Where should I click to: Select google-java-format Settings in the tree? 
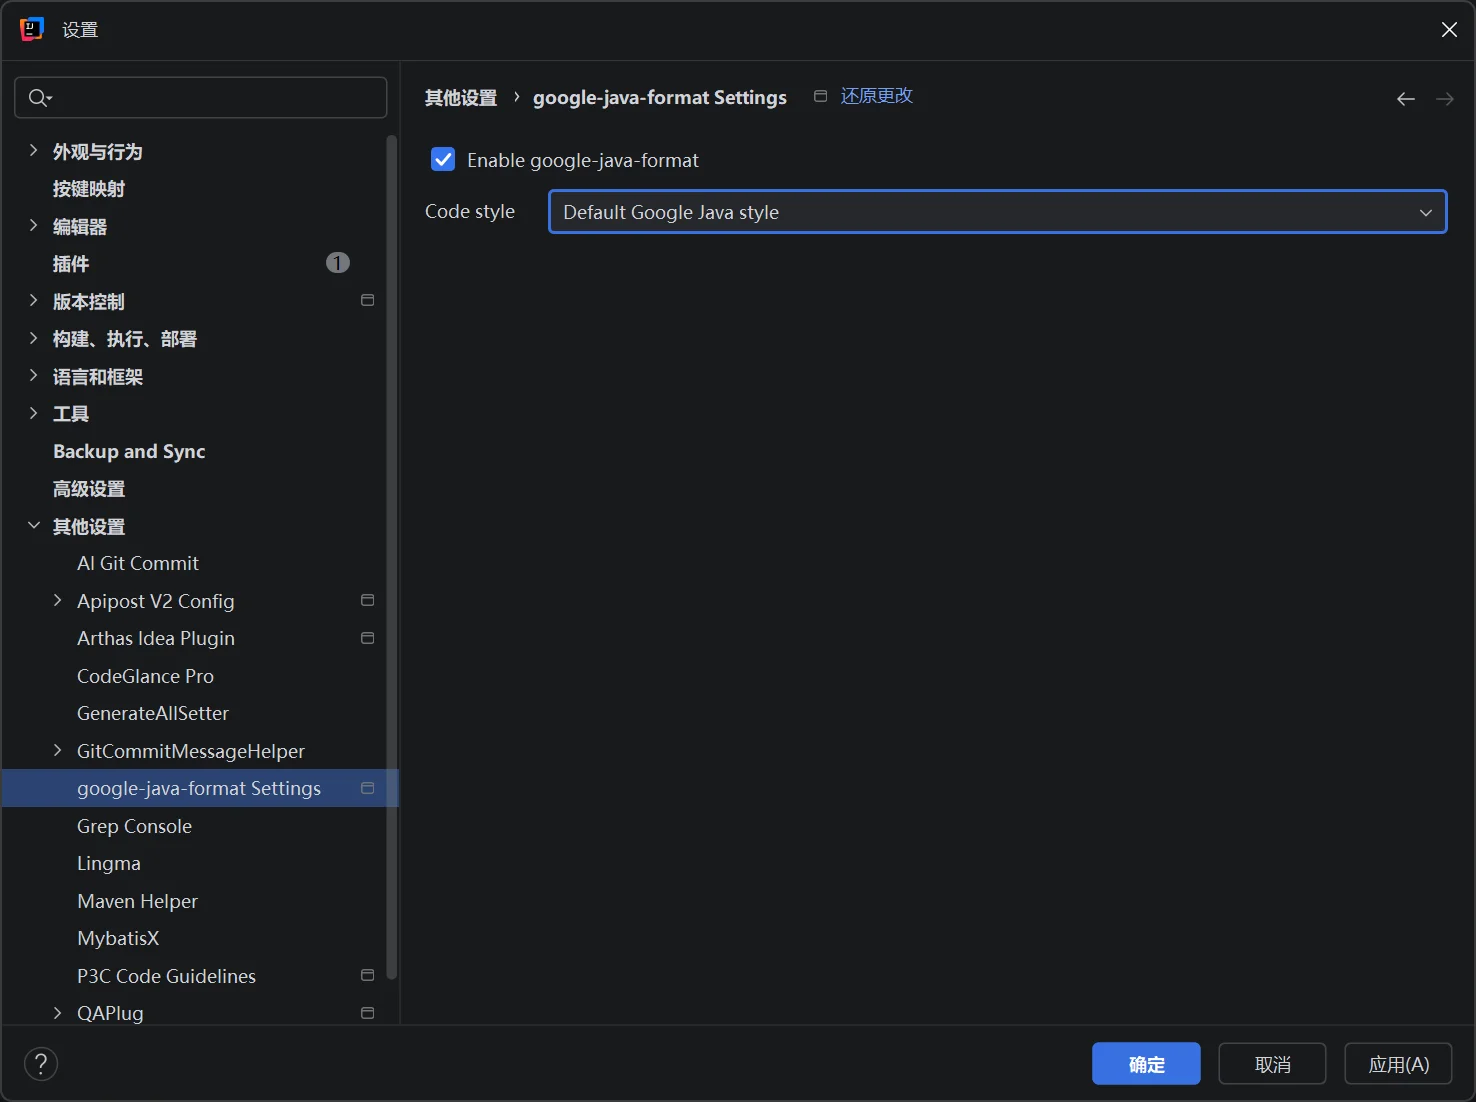[x=199, y=788]
